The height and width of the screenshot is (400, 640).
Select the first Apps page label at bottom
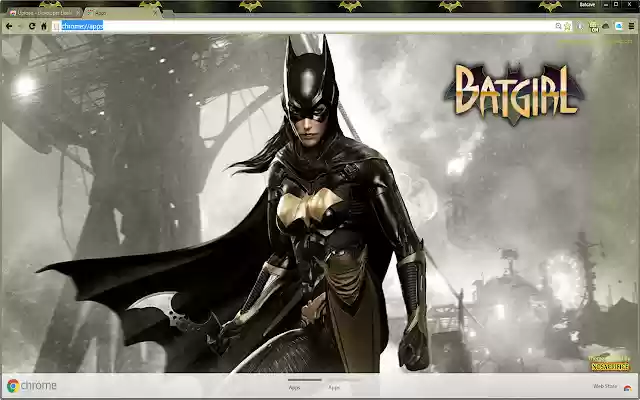pyautogui.click(x=294, y=387)
